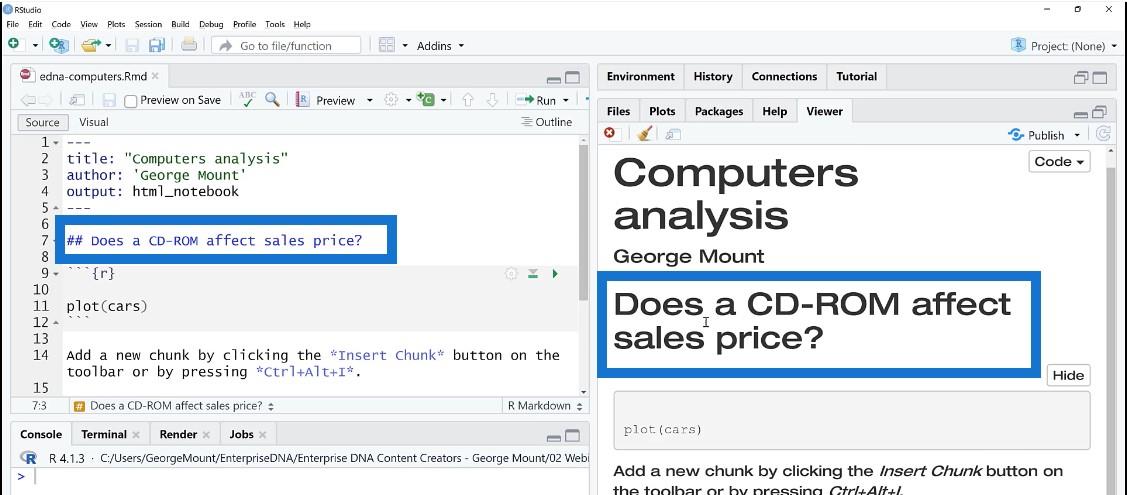Click the Publish button in Viewer
This screenshot has width=1127, height=495.
tap(1036, 135)
